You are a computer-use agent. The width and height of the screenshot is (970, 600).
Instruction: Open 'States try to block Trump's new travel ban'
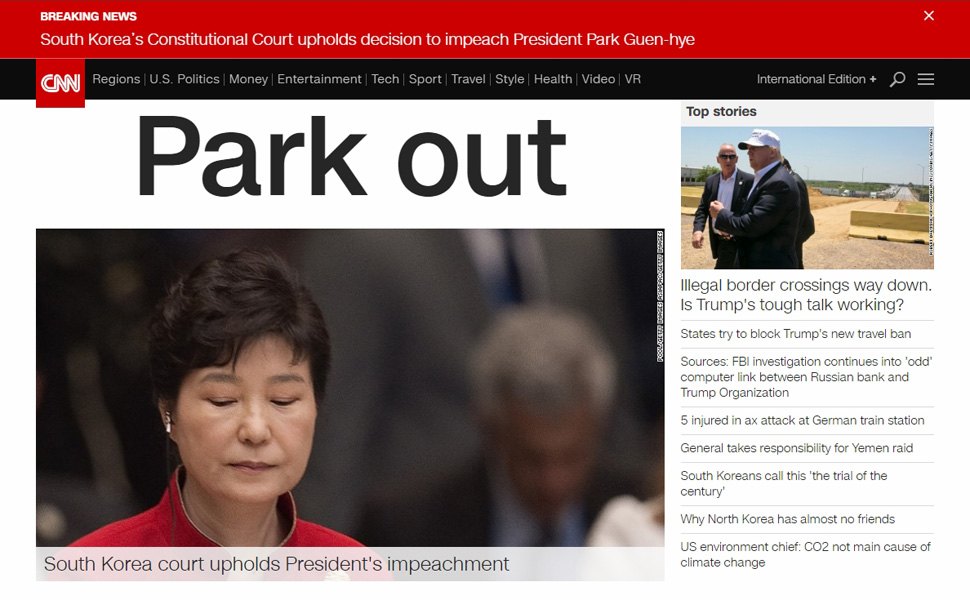tap(796, 334)
